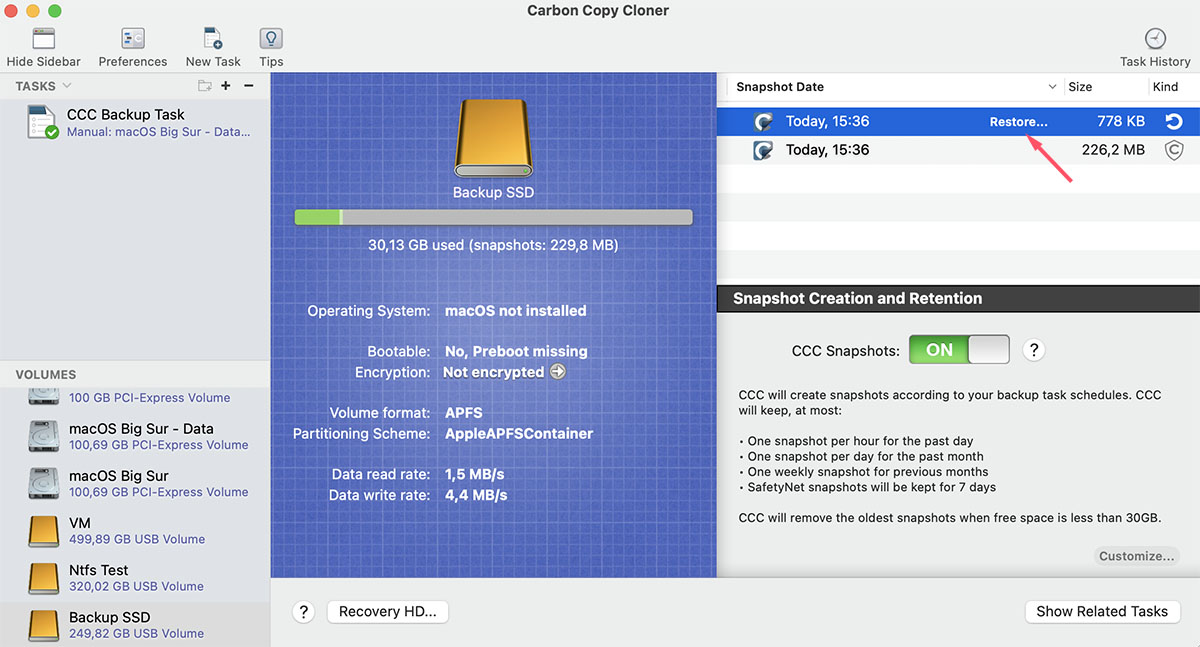Click Manual: macOS Big Sur - Data subtitle

pyautogui.click(x=158, y=132)
